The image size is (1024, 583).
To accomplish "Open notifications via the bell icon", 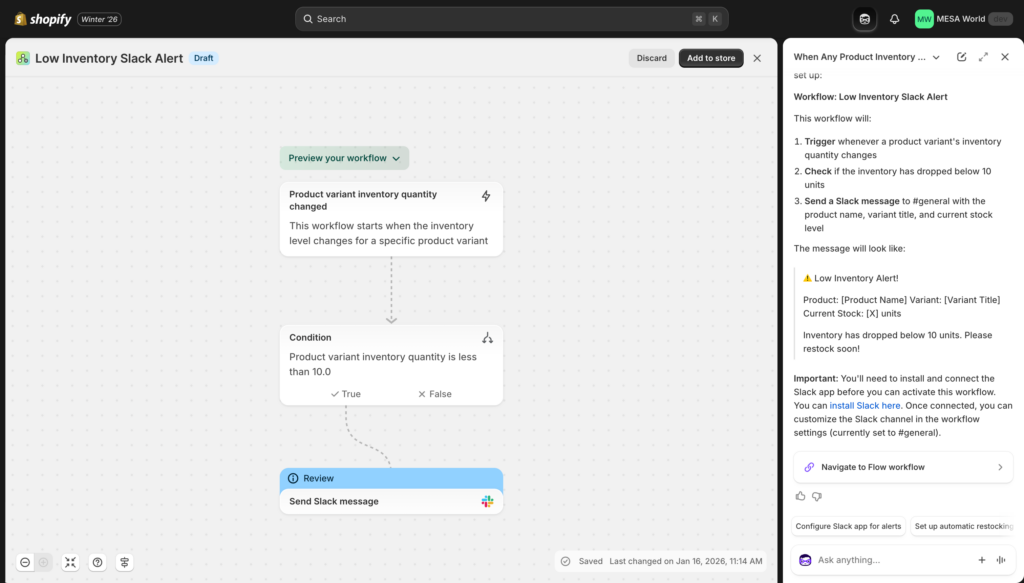I will pos(893,18).
